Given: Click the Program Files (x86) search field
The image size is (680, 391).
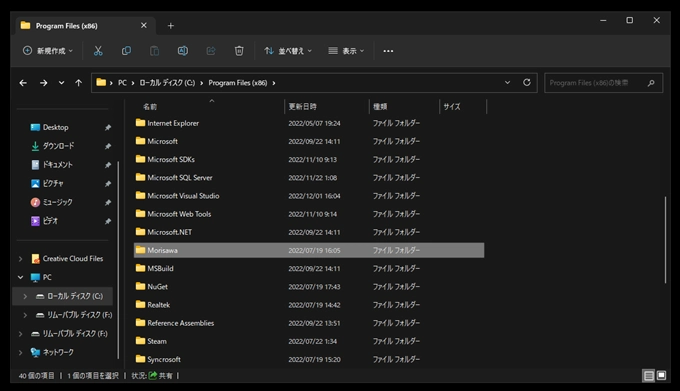Looking at the screenshot, I should point(603,83).
